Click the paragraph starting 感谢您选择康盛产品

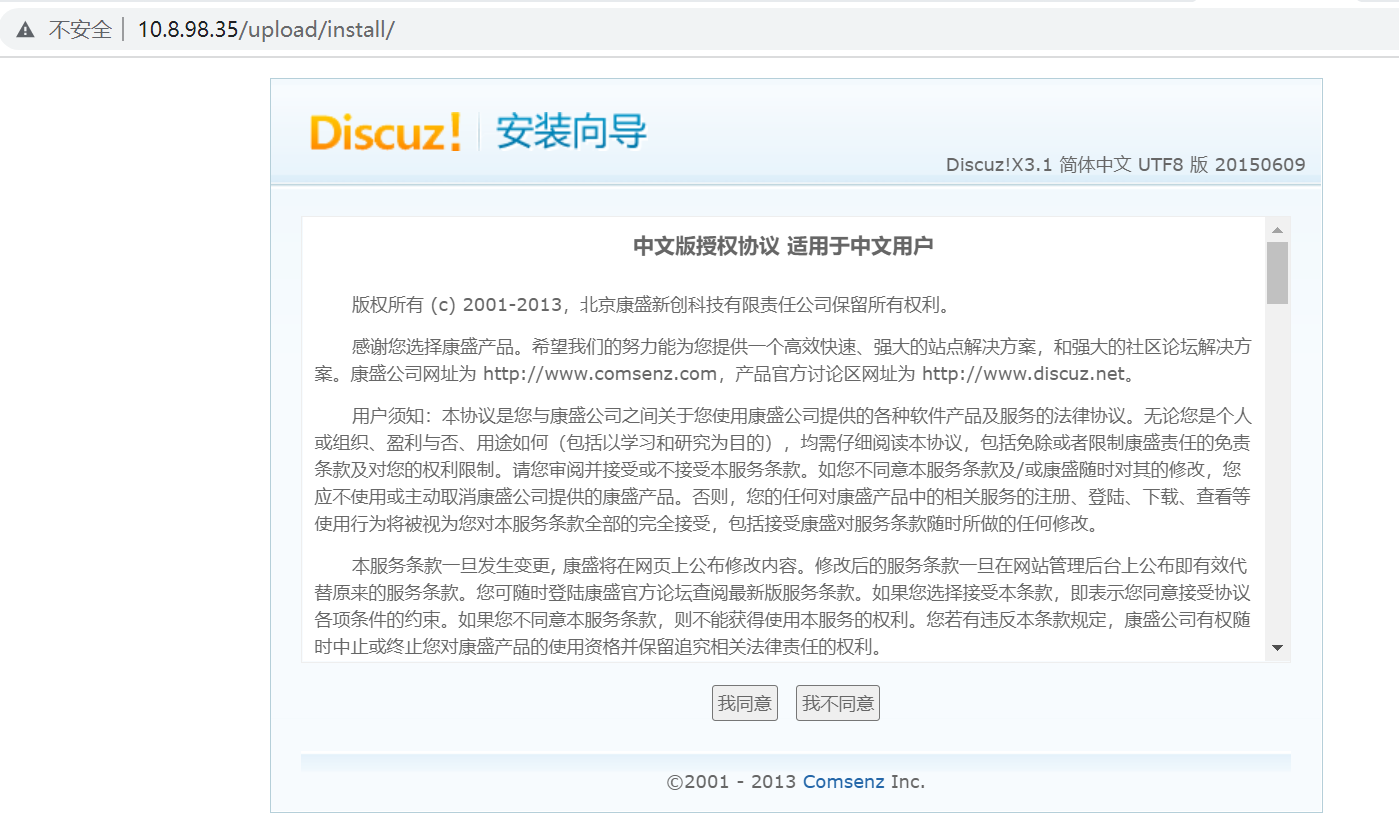[x=783, y=361]
